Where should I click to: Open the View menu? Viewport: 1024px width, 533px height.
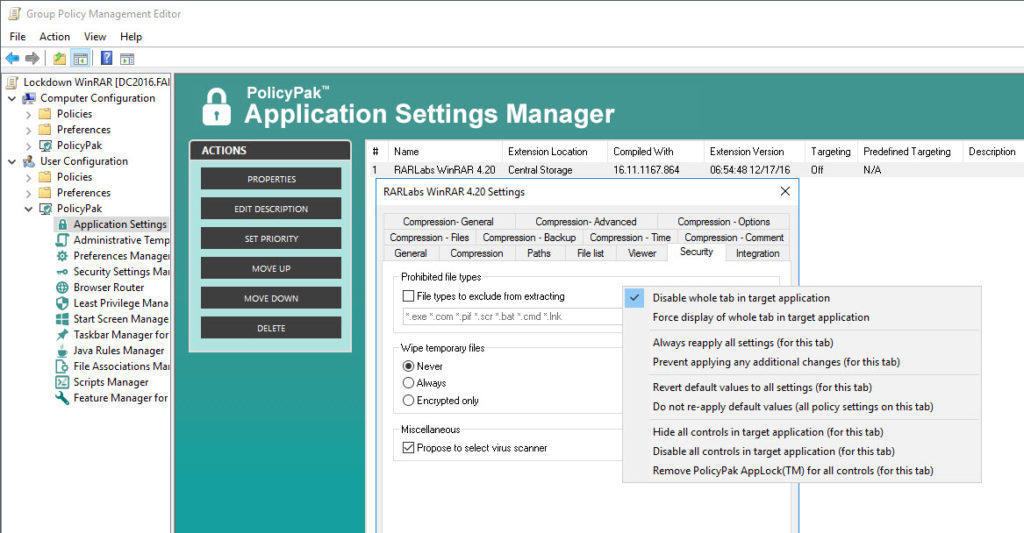pyautogui.click(x=95, y=37)
